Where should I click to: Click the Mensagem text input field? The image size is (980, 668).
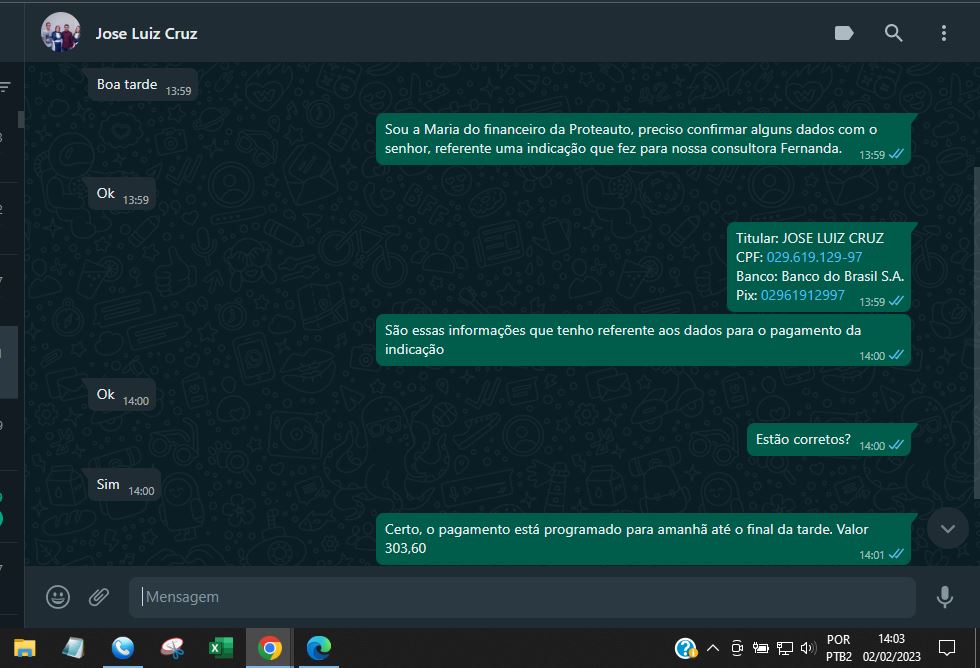[x=520, y=597]
